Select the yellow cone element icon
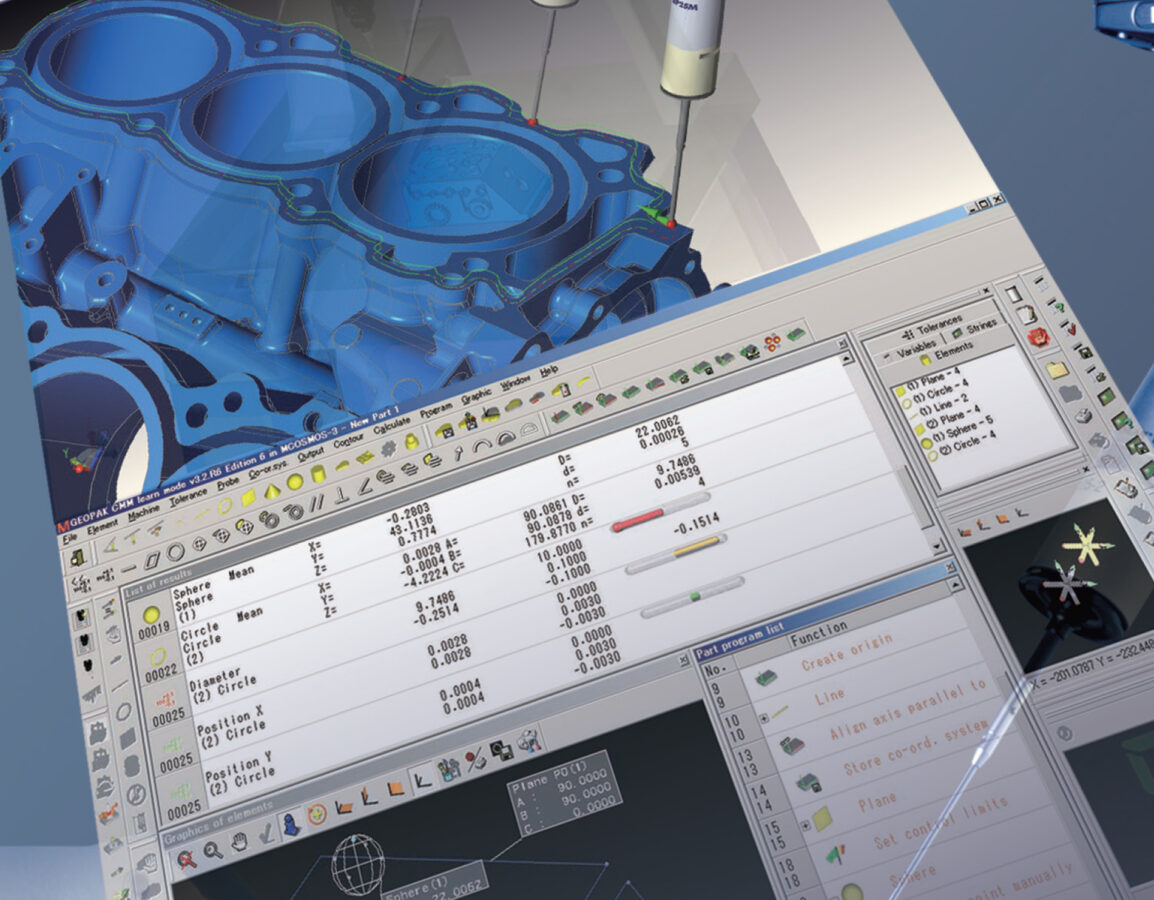Screen dimensions: 1154x900 click(273, 489)
